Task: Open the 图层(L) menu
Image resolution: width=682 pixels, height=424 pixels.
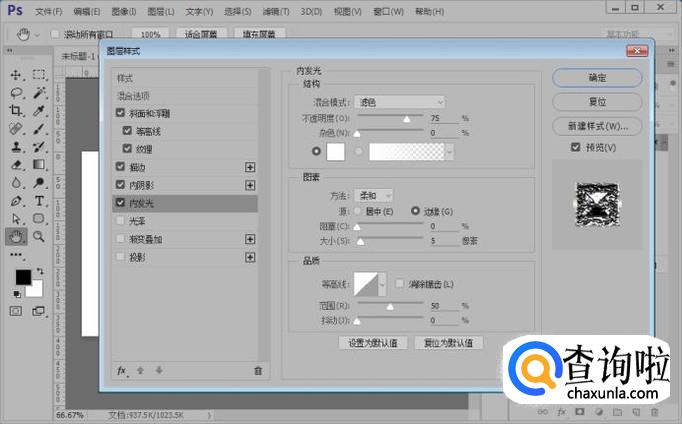Action: click(161, 12)
